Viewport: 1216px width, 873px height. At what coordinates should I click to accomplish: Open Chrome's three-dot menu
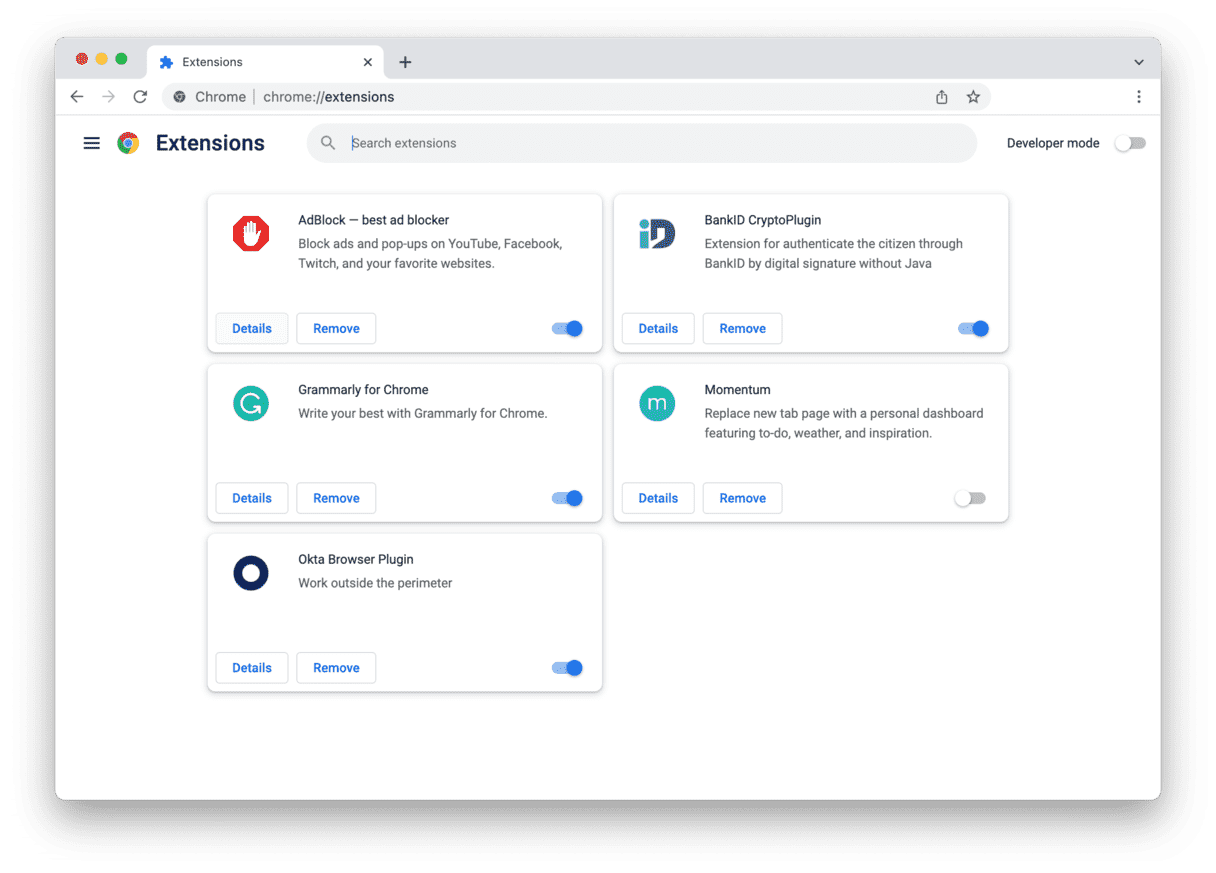tap(1139, 97)
